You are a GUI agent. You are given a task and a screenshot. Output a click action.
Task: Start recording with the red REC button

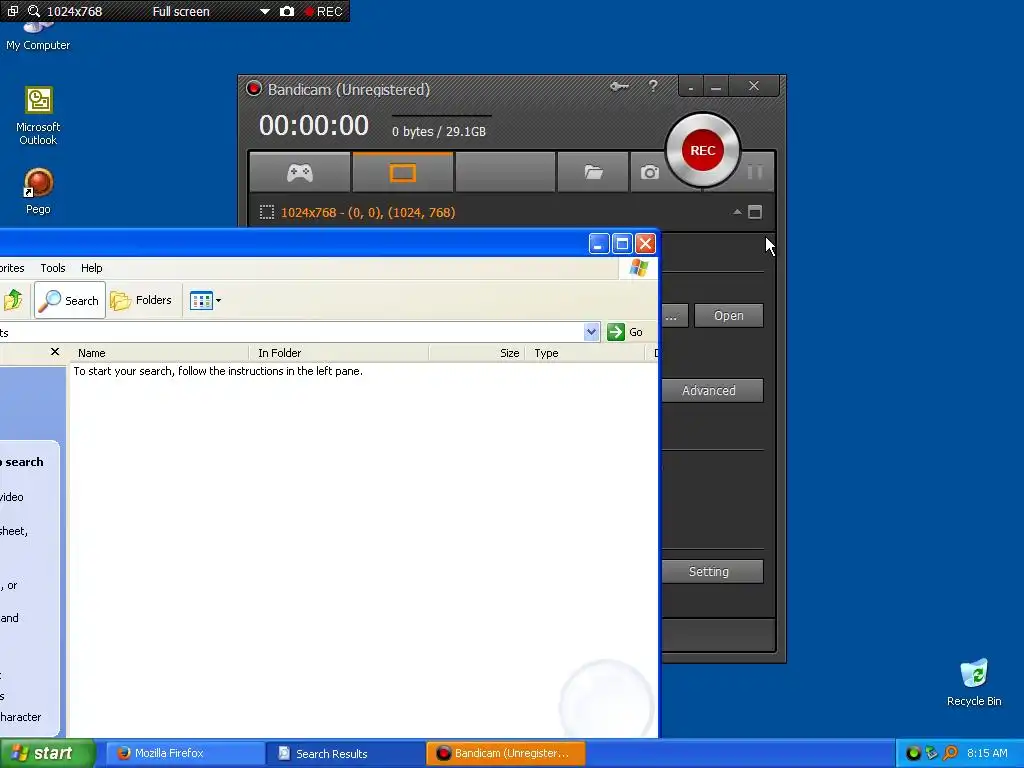(x=703, y=150)
